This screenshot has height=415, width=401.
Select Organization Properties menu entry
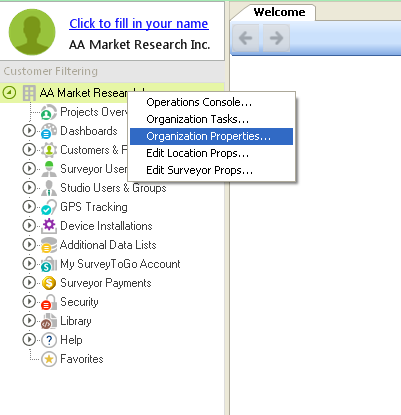(211, 136)
